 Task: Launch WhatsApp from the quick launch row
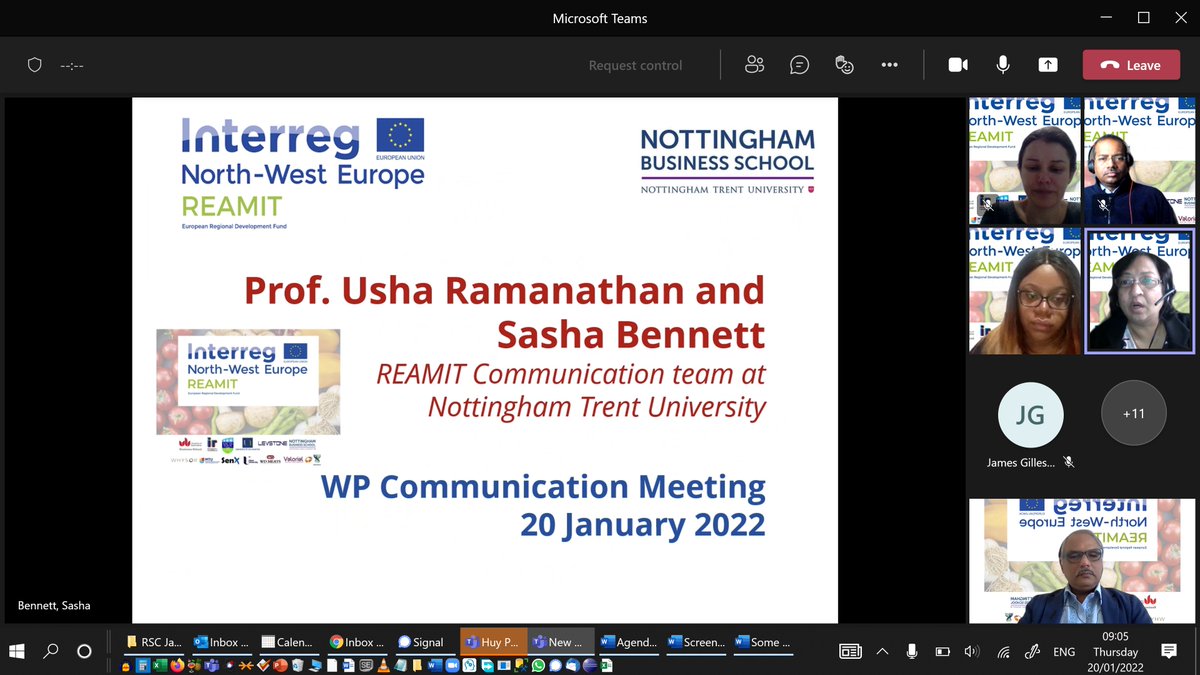point(538,666)
